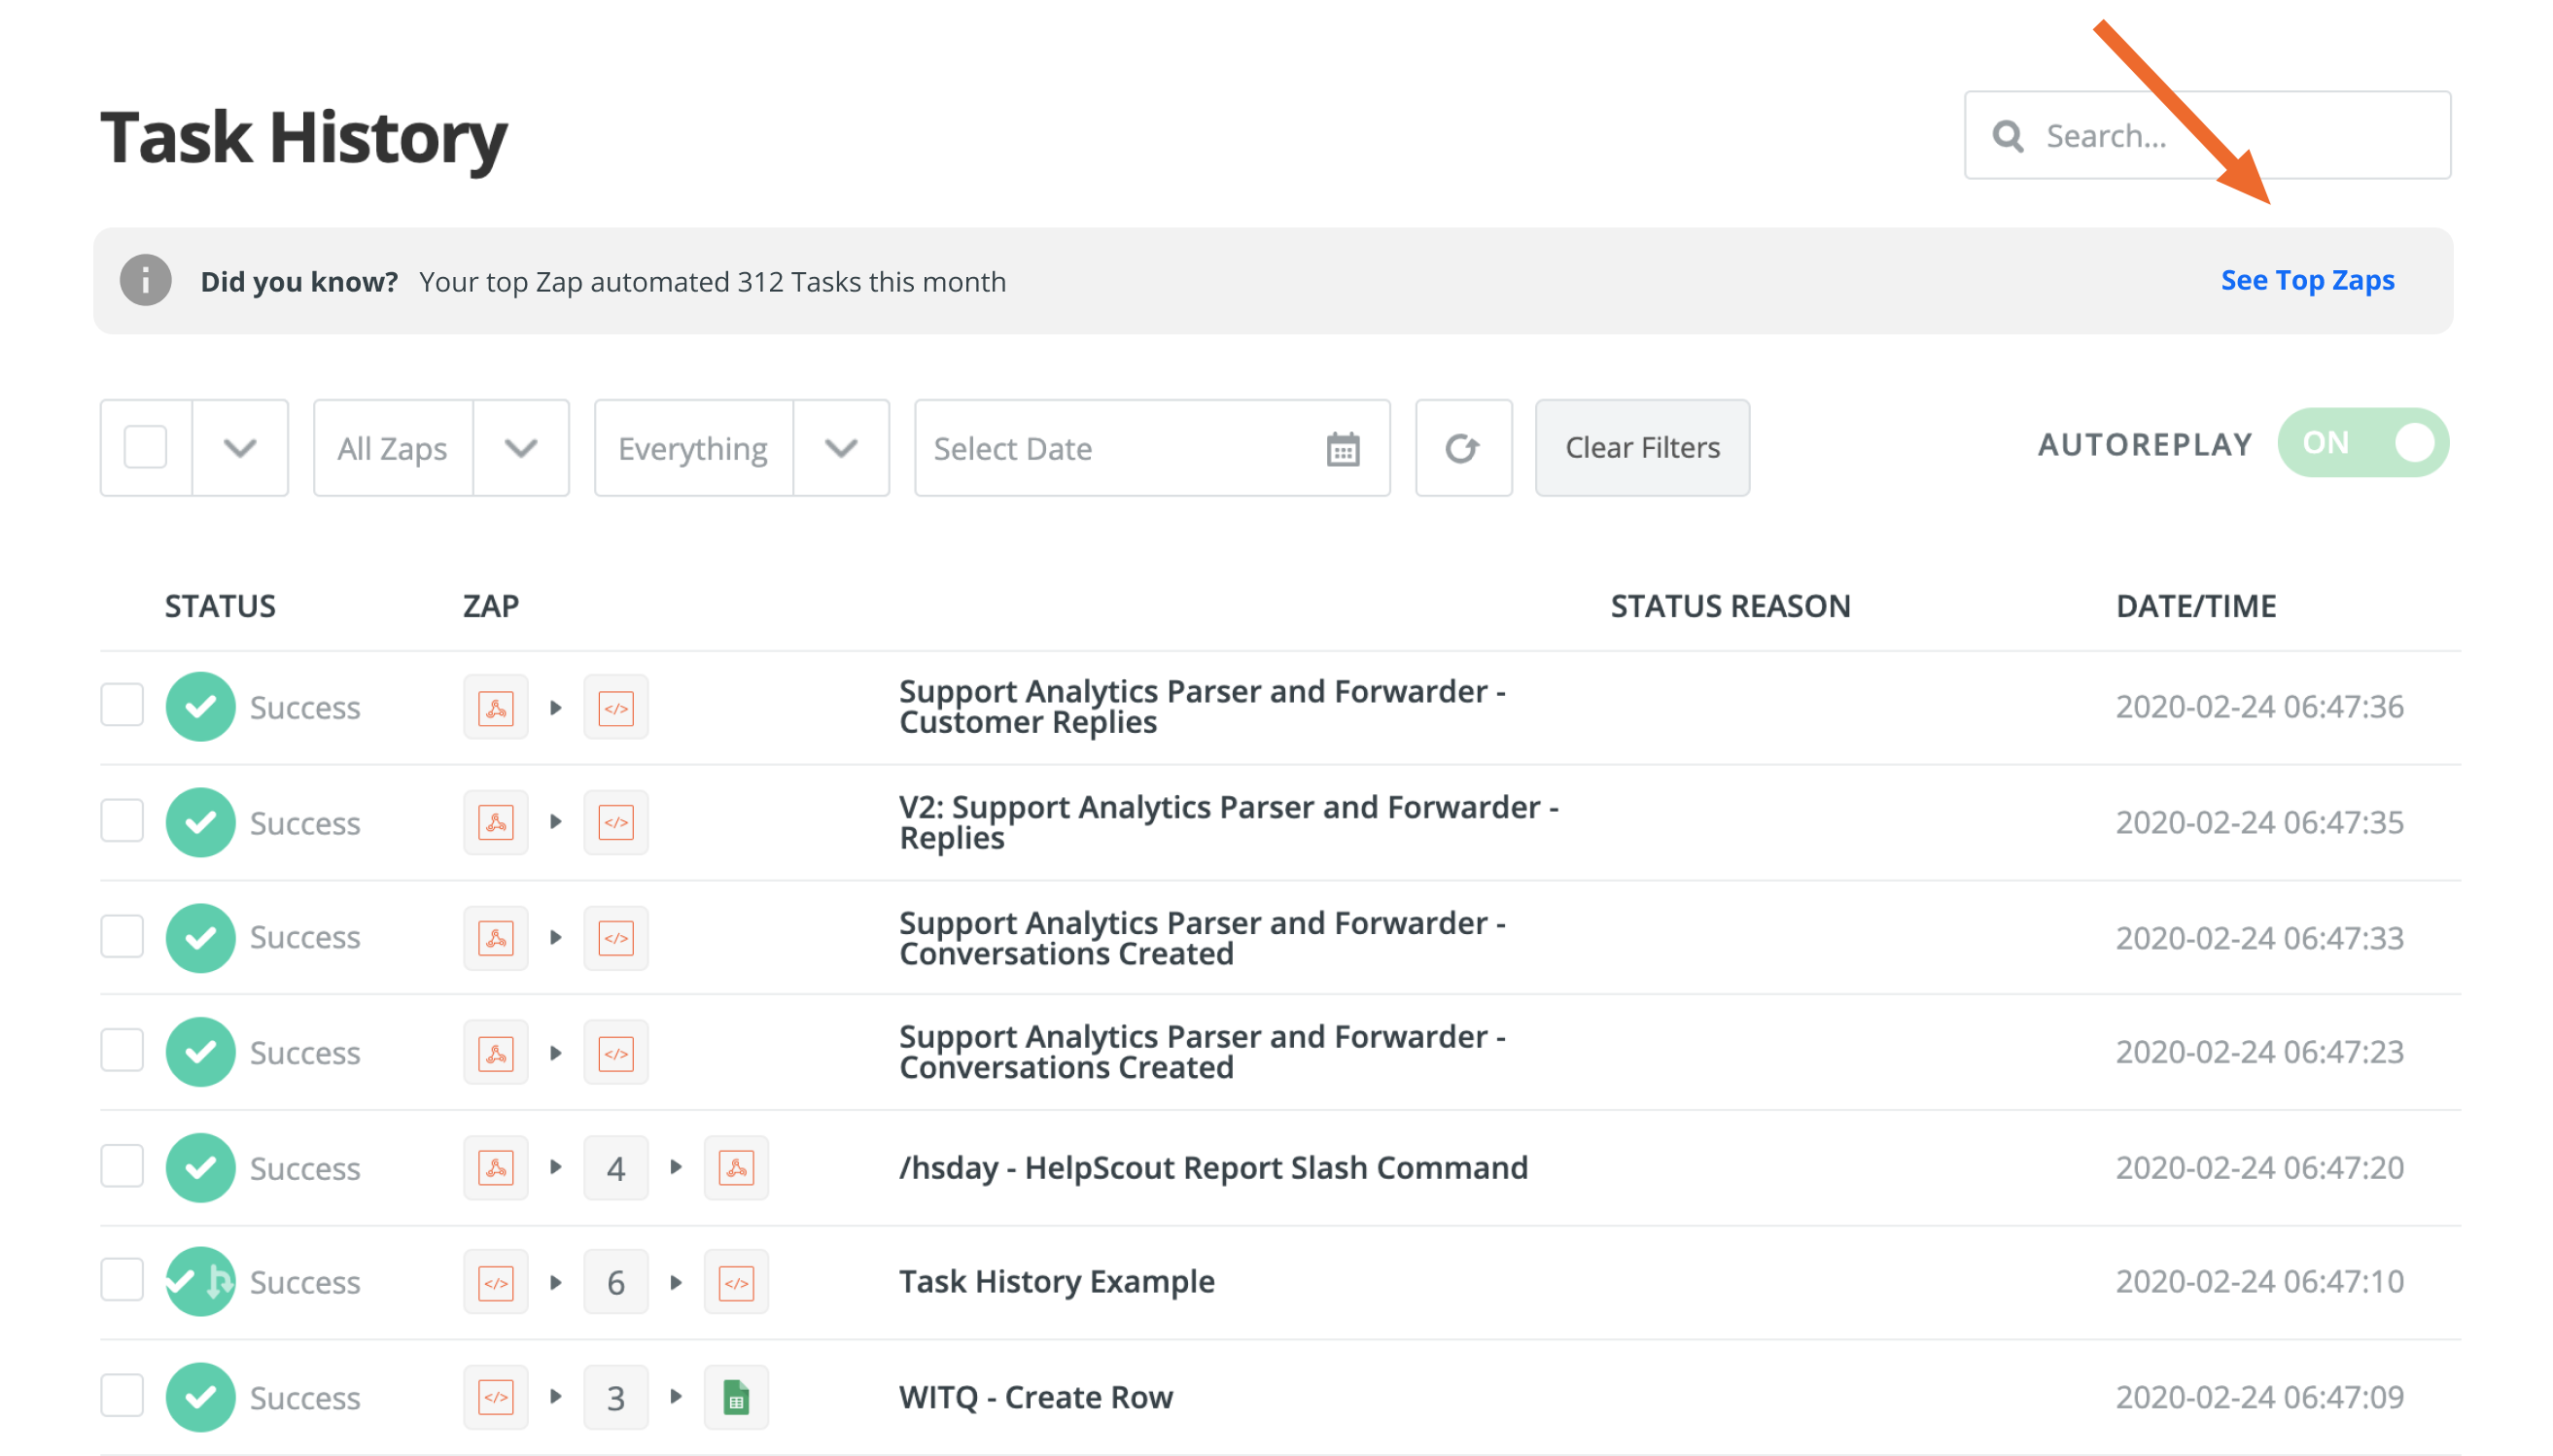Click success checkmark for WITQ - Create Row

click(200, 1397)
